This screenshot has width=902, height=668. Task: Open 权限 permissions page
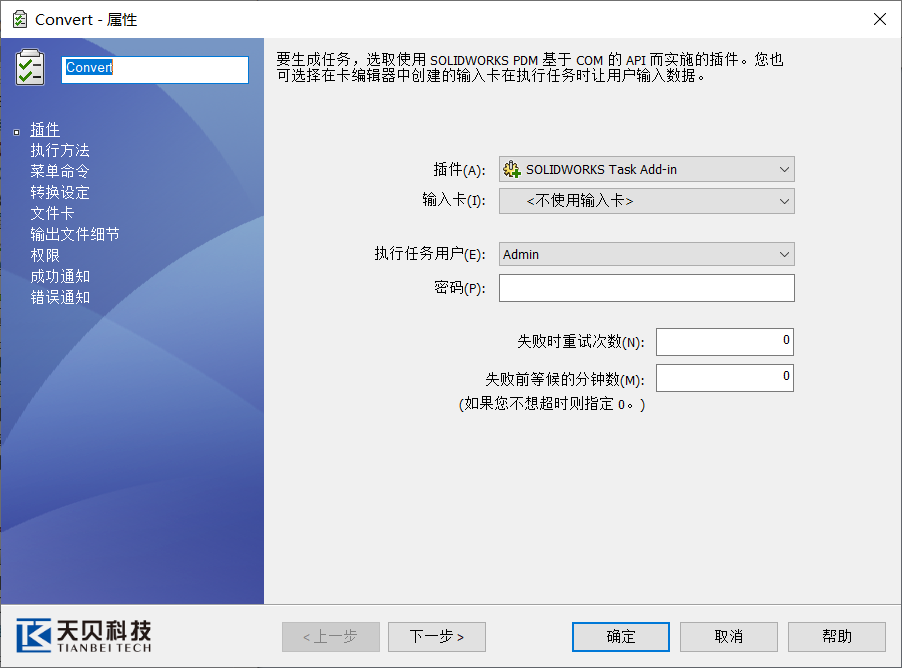pyautogui.click(x=45, y=256)
